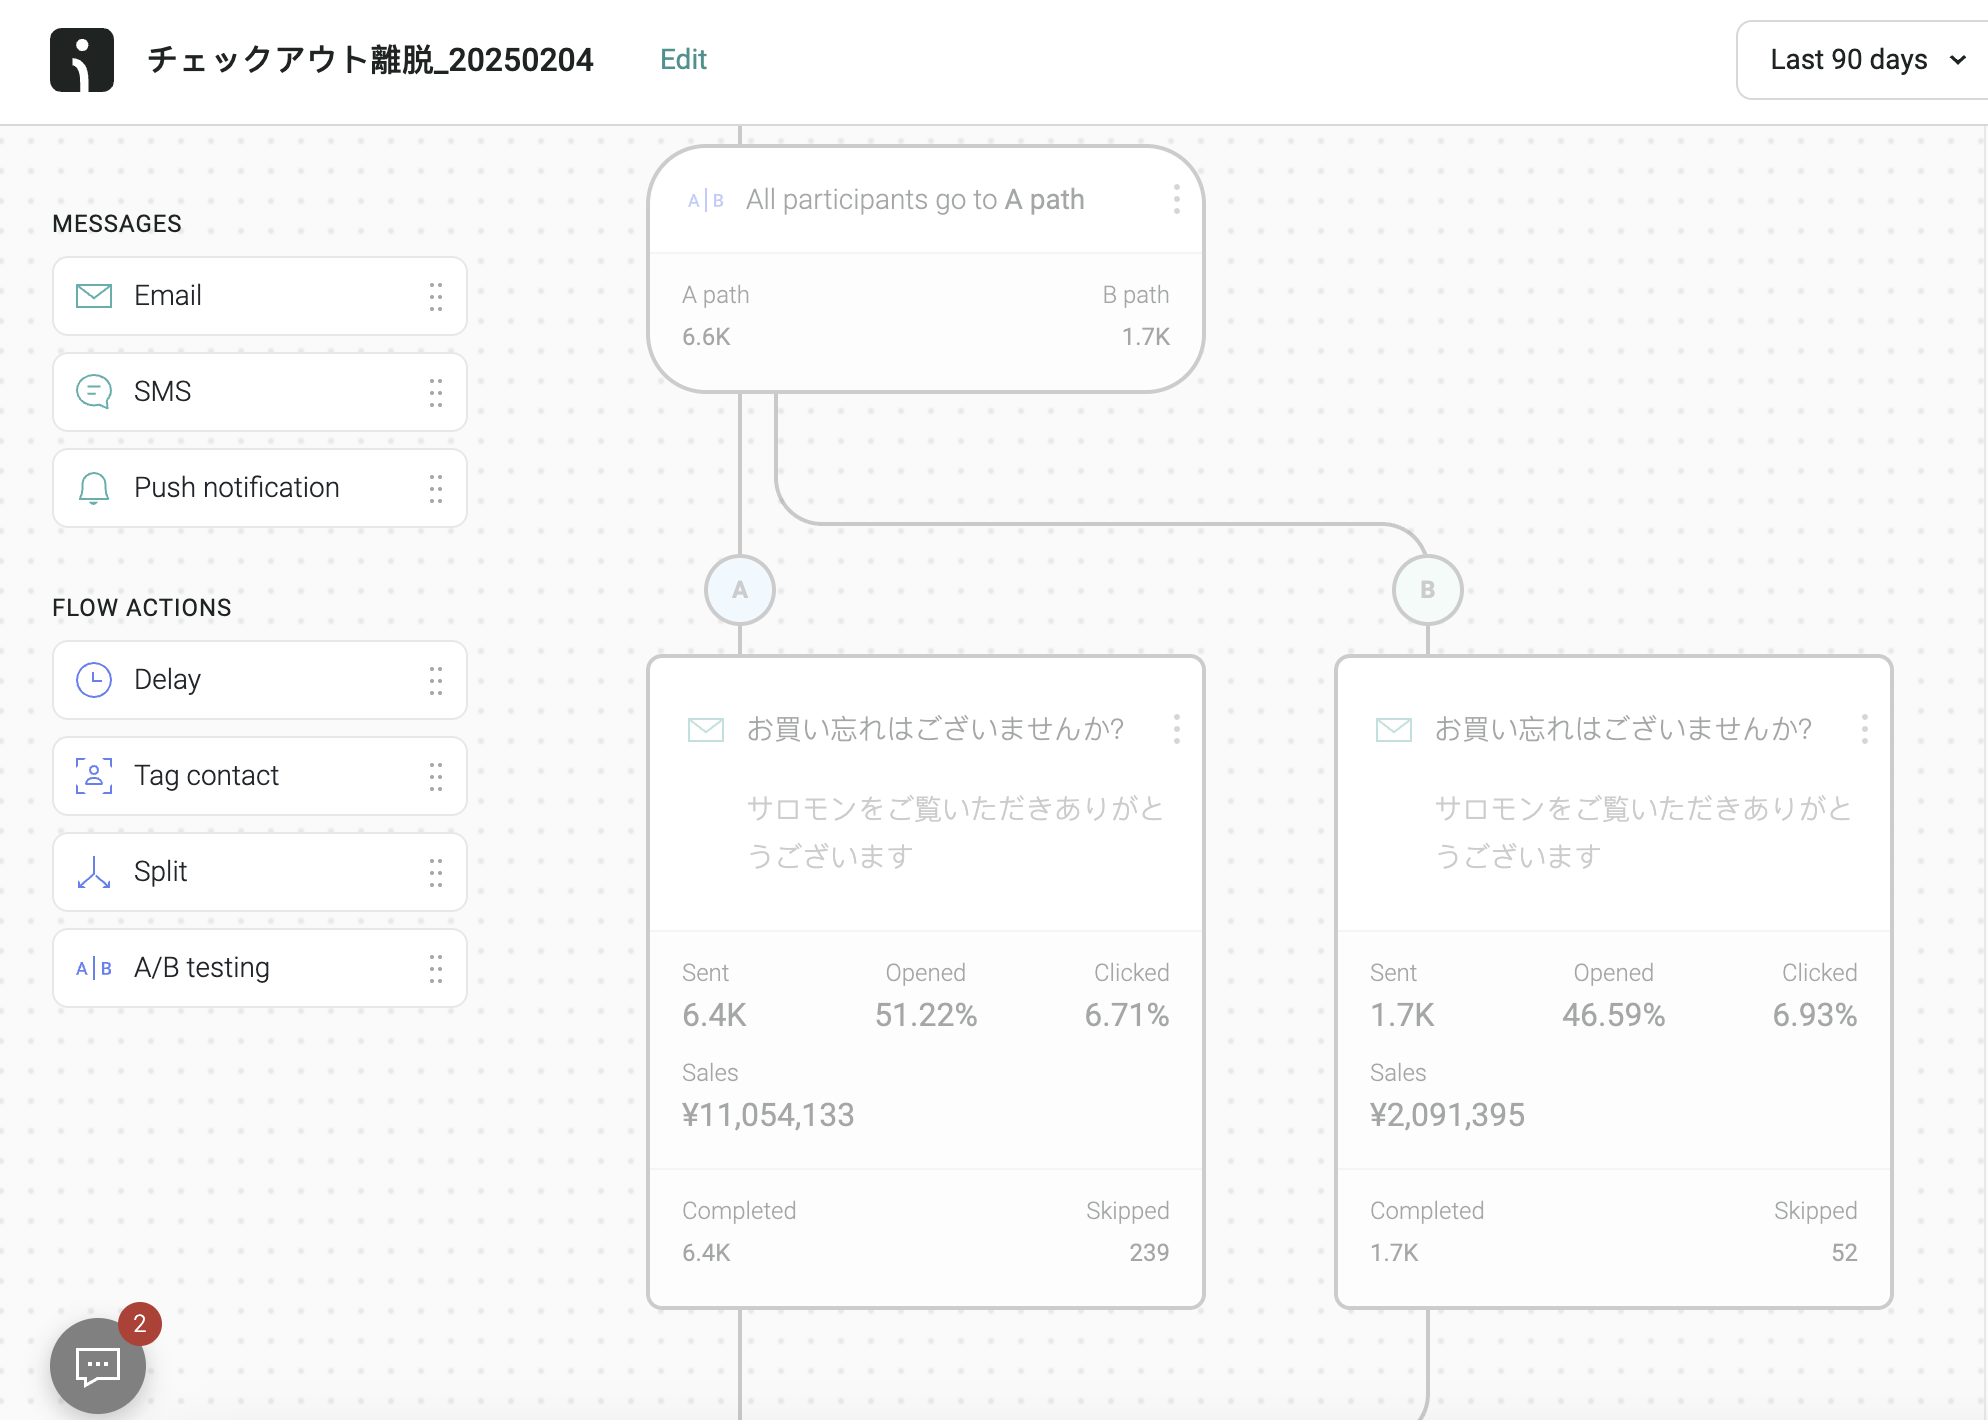Click the A path marker circle
This screenshot has height=1420, width=1988.
[x=740, y=590]
